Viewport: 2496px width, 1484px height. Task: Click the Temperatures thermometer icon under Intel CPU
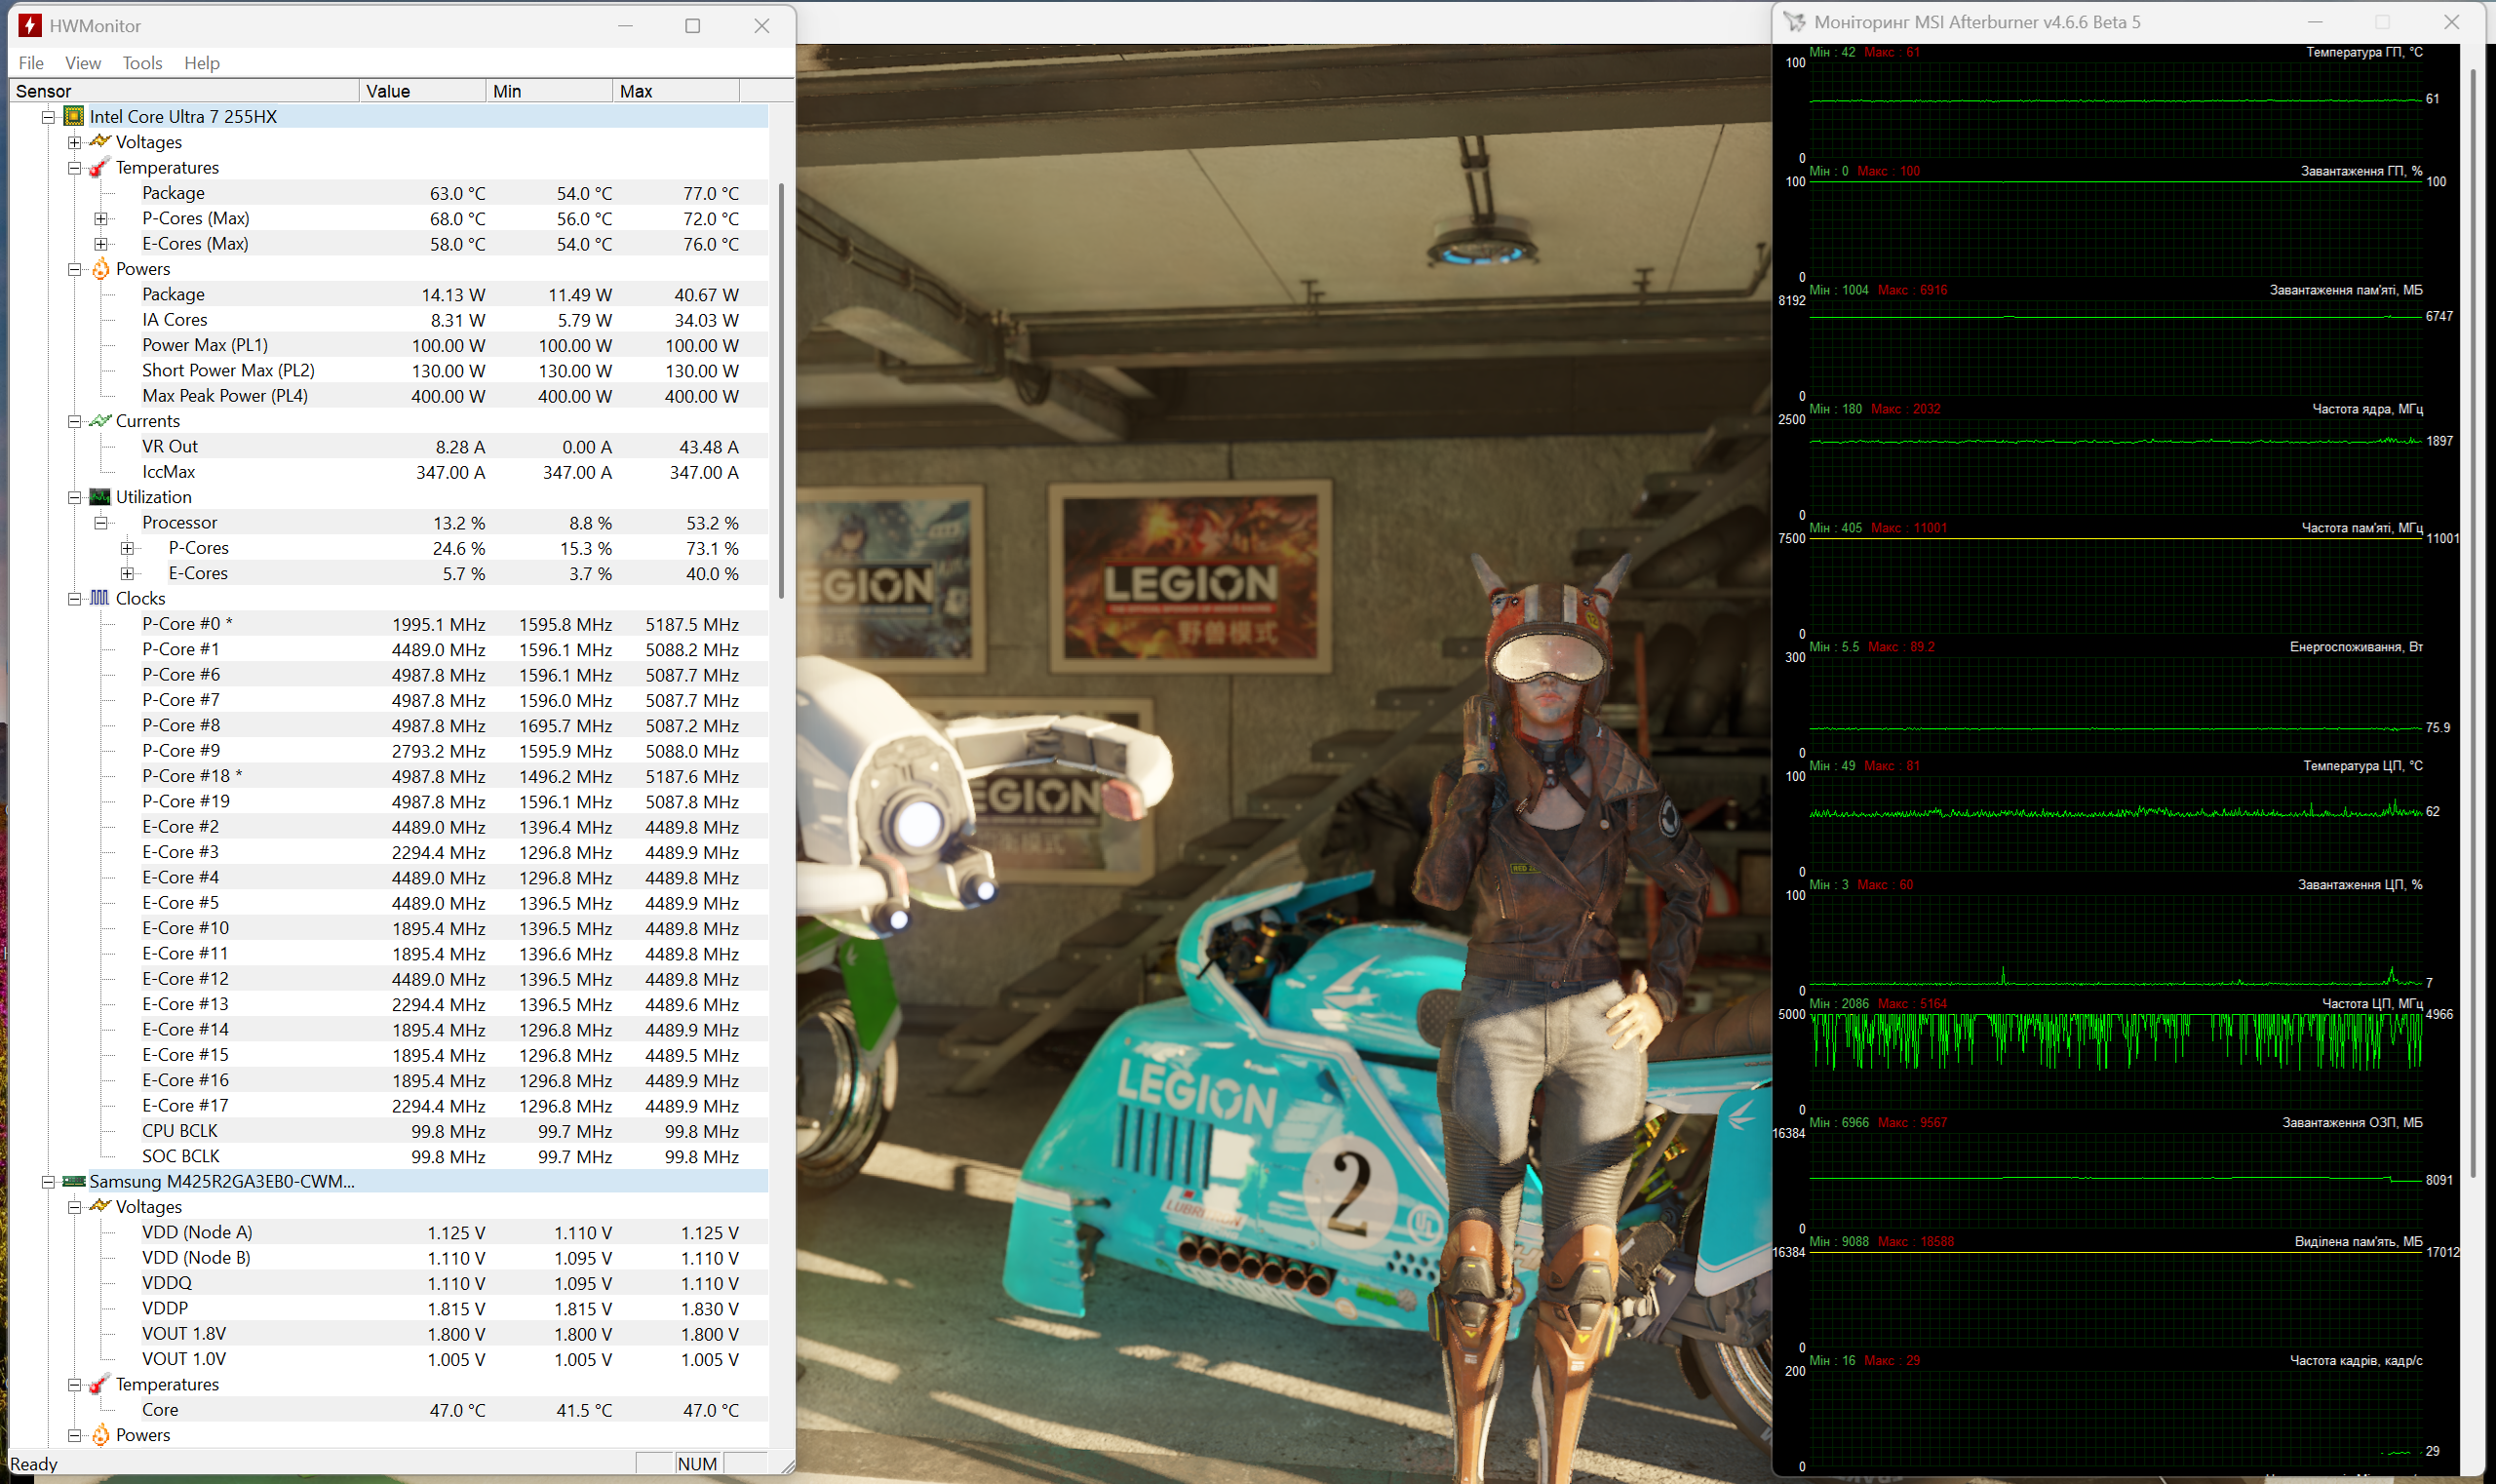click(100, 168)
